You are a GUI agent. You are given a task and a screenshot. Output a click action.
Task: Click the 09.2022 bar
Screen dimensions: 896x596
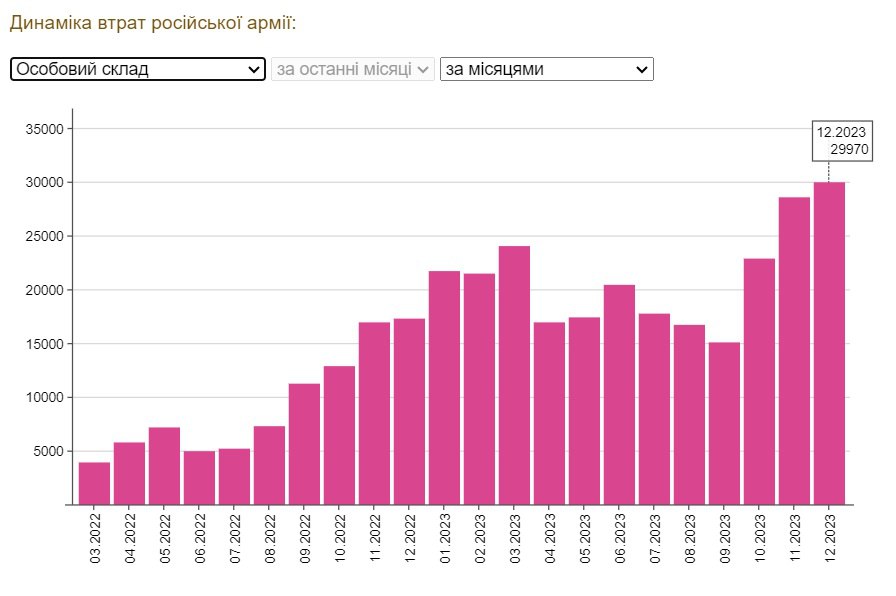click(x=304, y=444)
